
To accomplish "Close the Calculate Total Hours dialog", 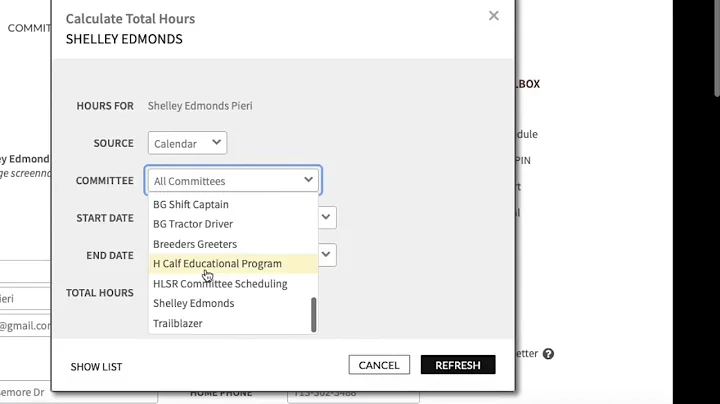I will coord(493,16).
